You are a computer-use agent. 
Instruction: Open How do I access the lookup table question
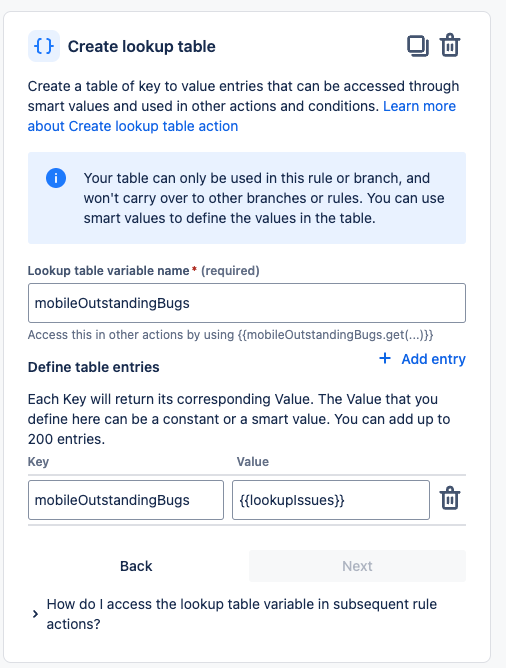pyautogui.click(x=242, y=614)
